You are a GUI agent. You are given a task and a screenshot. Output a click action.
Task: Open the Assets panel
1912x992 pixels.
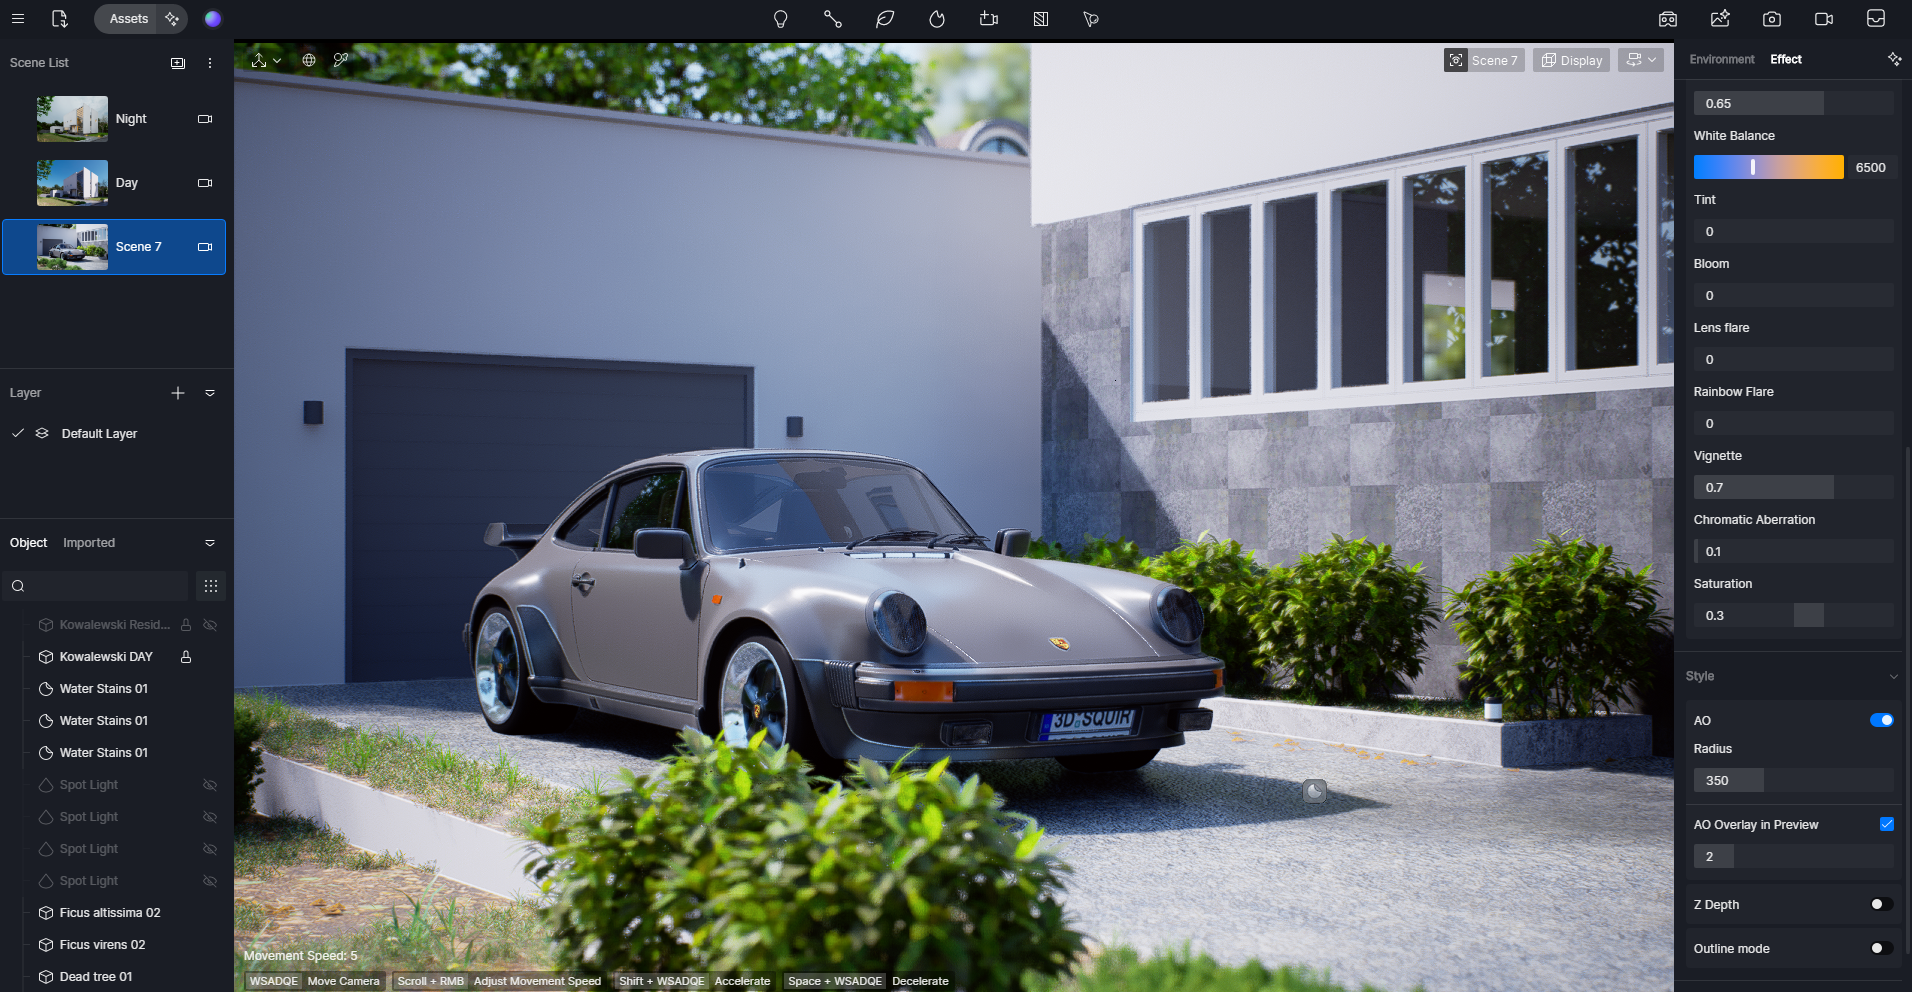pos(128,19)
